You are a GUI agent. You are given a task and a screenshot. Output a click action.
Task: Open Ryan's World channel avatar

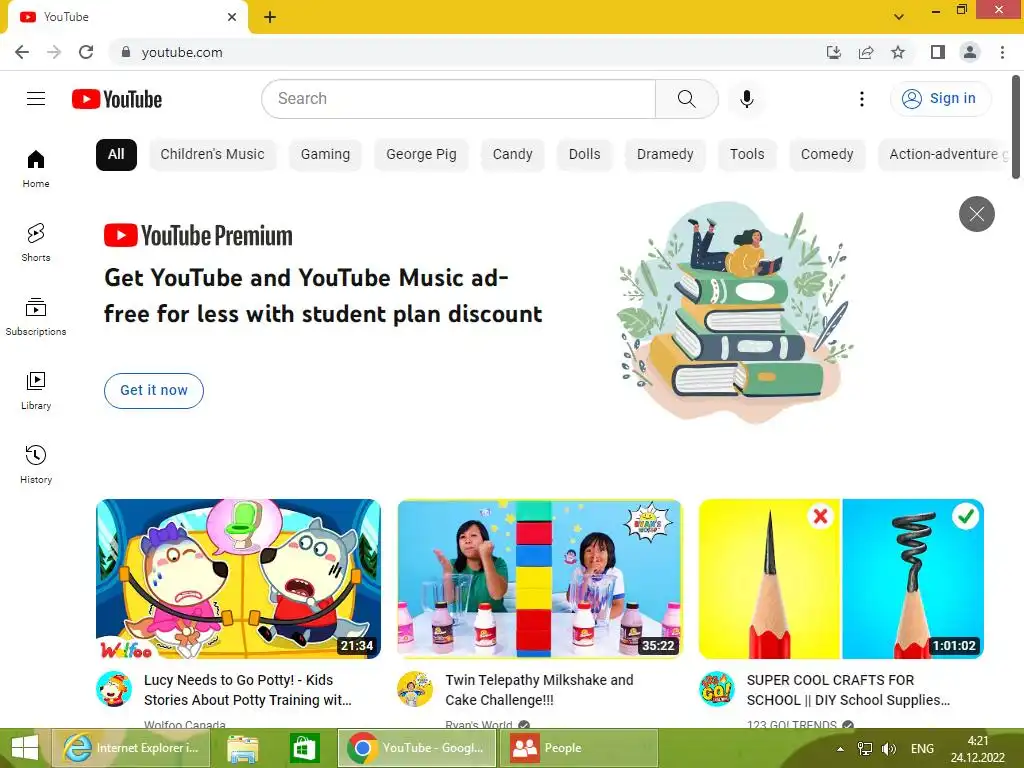pos(415,689)
